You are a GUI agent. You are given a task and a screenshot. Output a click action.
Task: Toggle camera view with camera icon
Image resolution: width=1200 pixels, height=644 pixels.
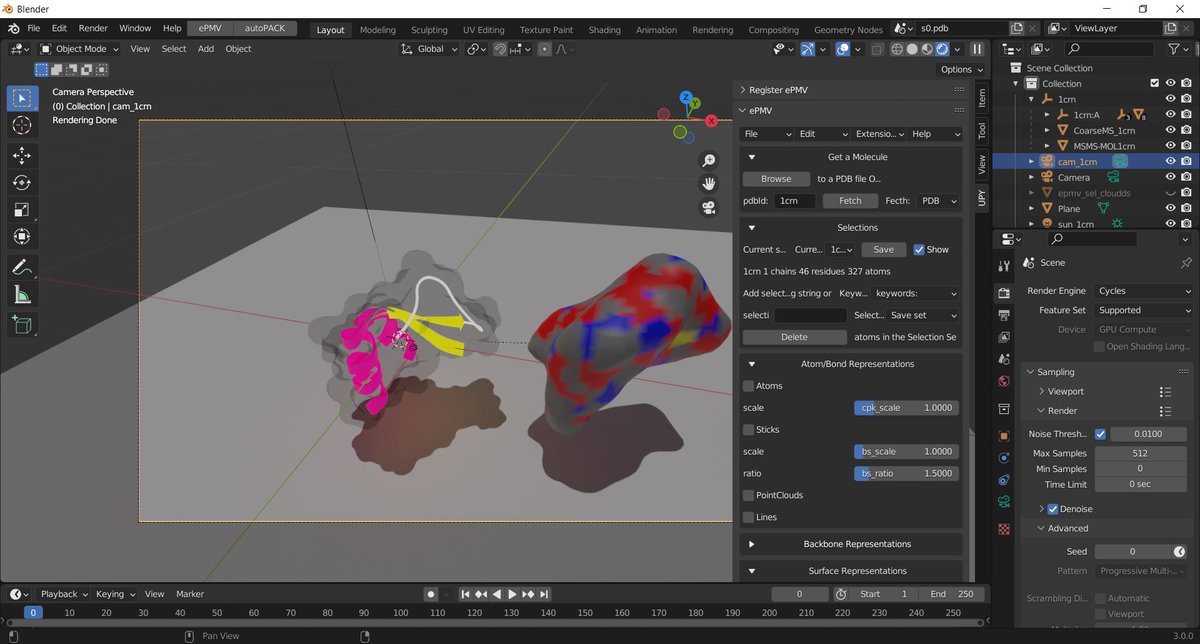click(709, 208)
